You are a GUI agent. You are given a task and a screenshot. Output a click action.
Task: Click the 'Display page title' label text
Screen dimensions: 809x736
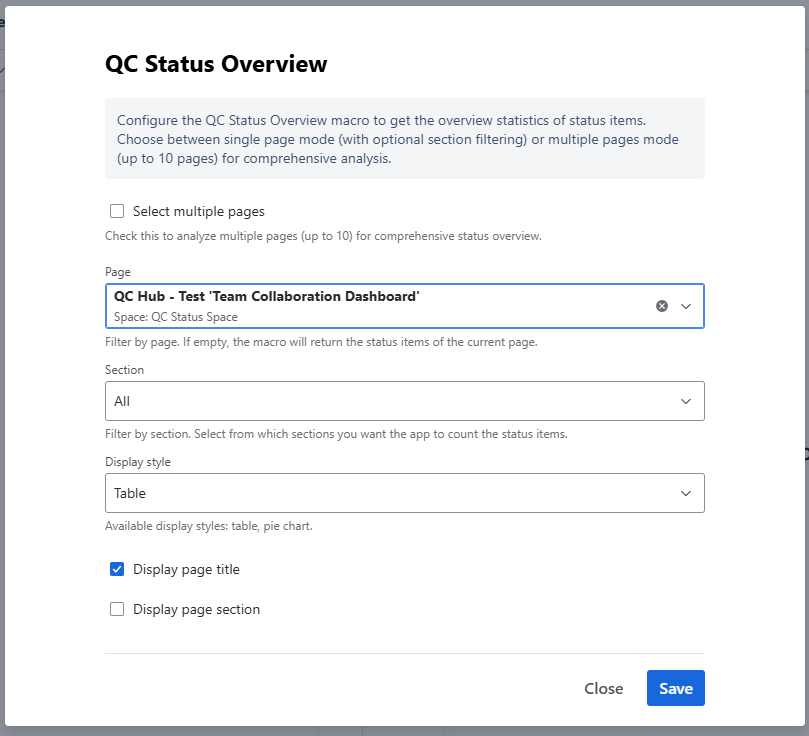[x=186, y=569]
